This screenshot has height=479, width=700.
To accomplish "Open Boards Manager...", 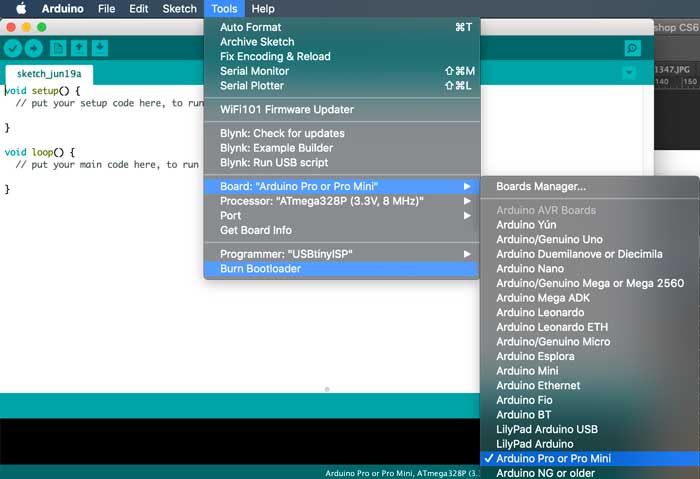I will coord(590,187).
